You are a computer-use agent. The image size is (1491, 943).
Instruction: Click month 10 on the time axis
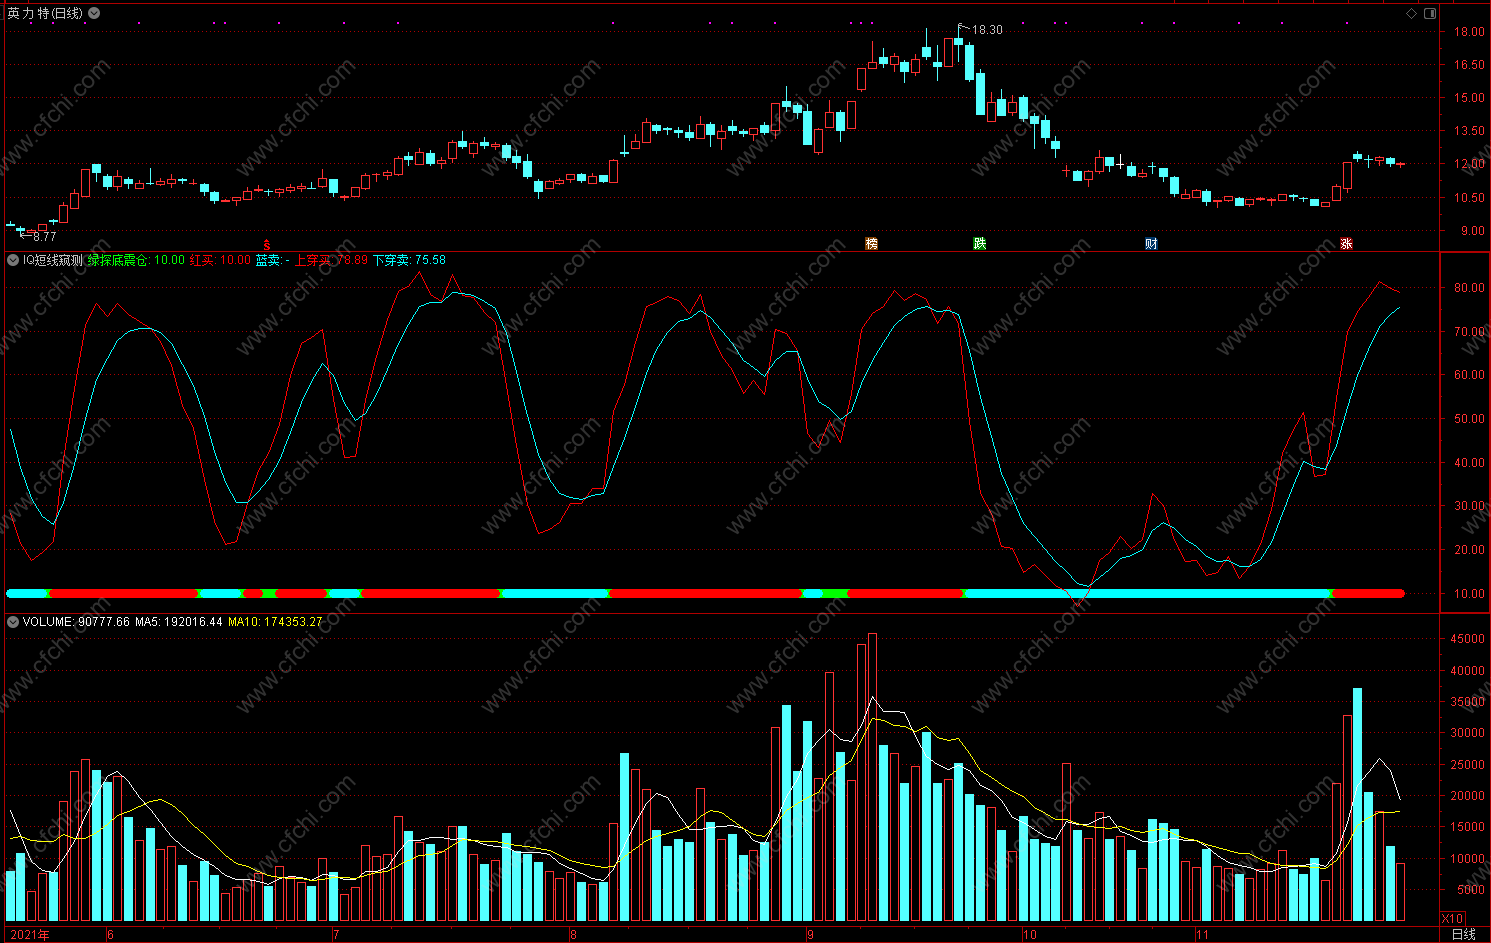point(1030,935)
